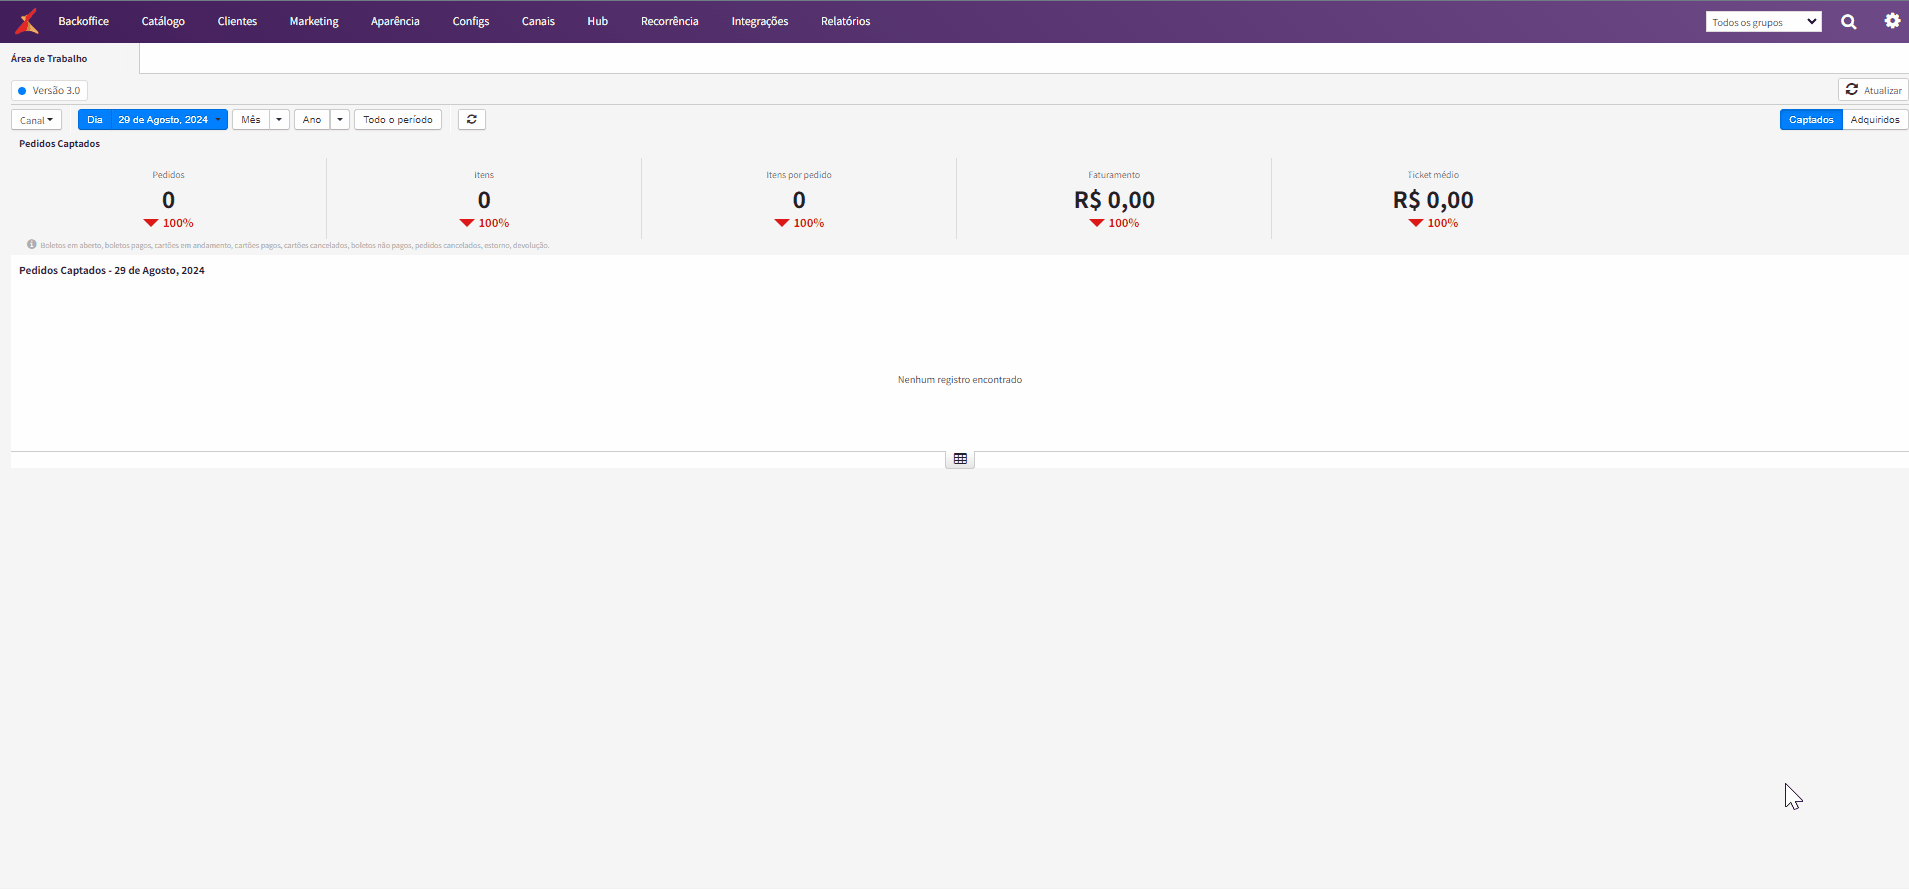Viewport: 1909px width, 889px height.
Task: Open the Integrações menu
Action: point(760,21)
